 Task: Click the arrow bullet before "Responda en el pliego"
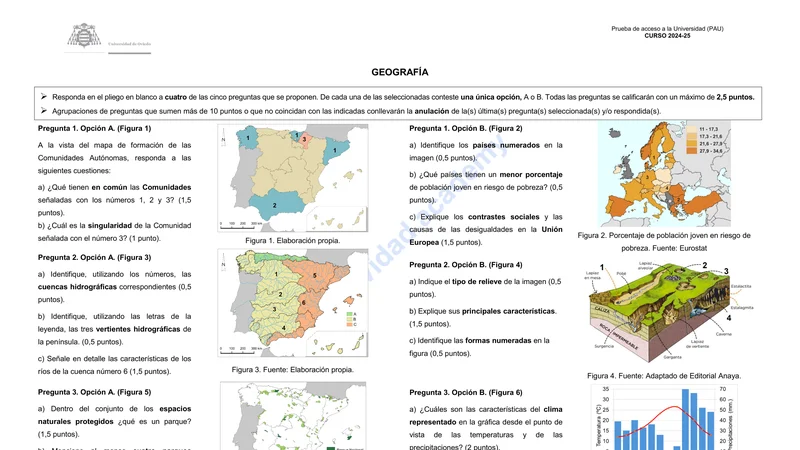tap(44, 97)
